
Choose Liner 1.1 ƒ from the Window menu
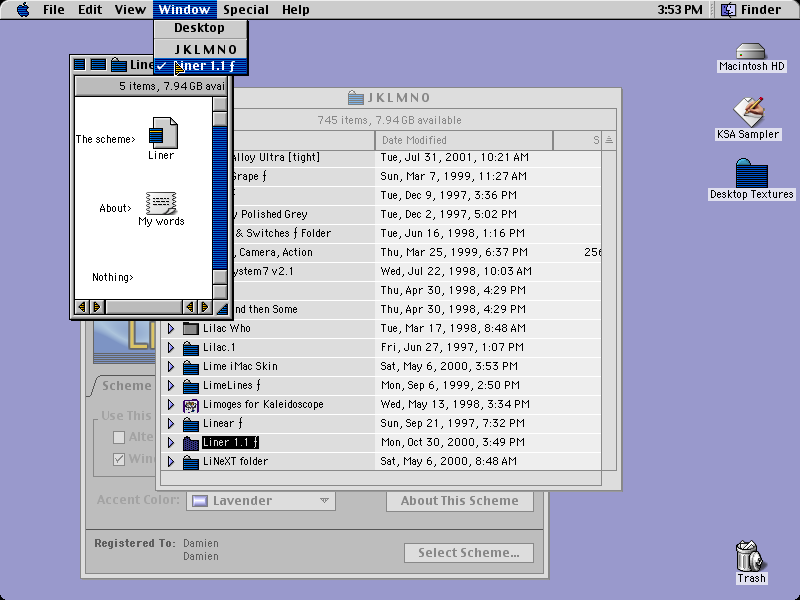pos(201,66)
